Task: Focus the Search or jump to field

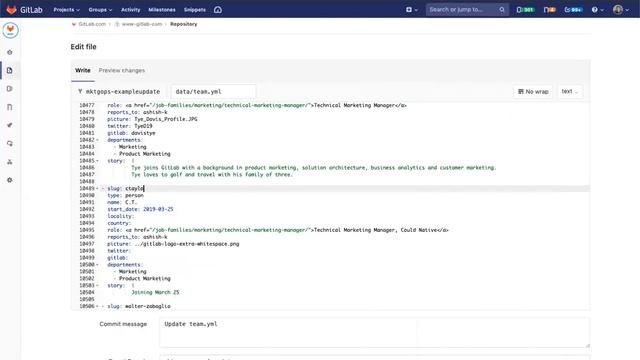Action: click(x=467, y=9)
